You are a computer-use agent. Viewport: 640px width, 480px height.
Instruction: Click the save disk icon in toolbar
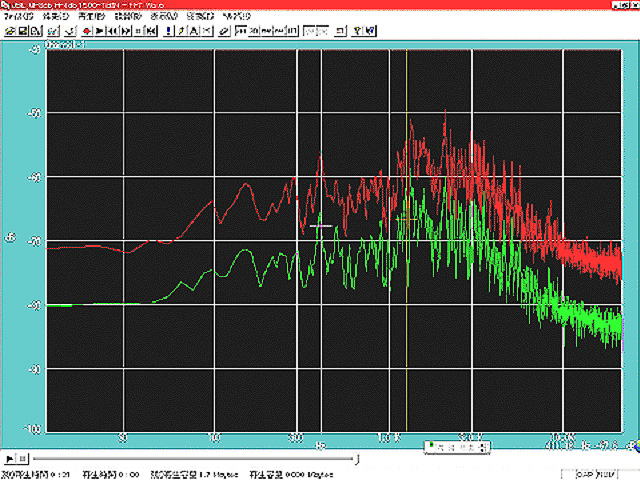coord(22,31)
